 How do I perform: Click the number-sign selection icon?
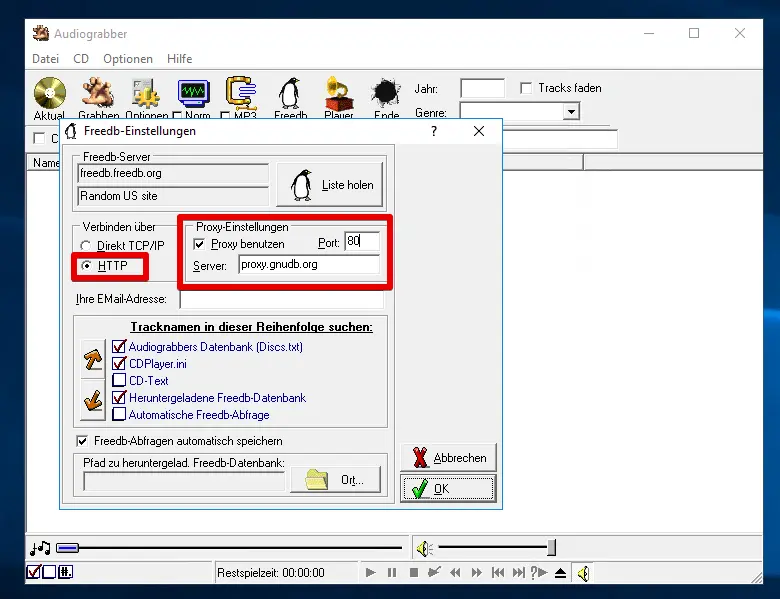tap(65, 572)
